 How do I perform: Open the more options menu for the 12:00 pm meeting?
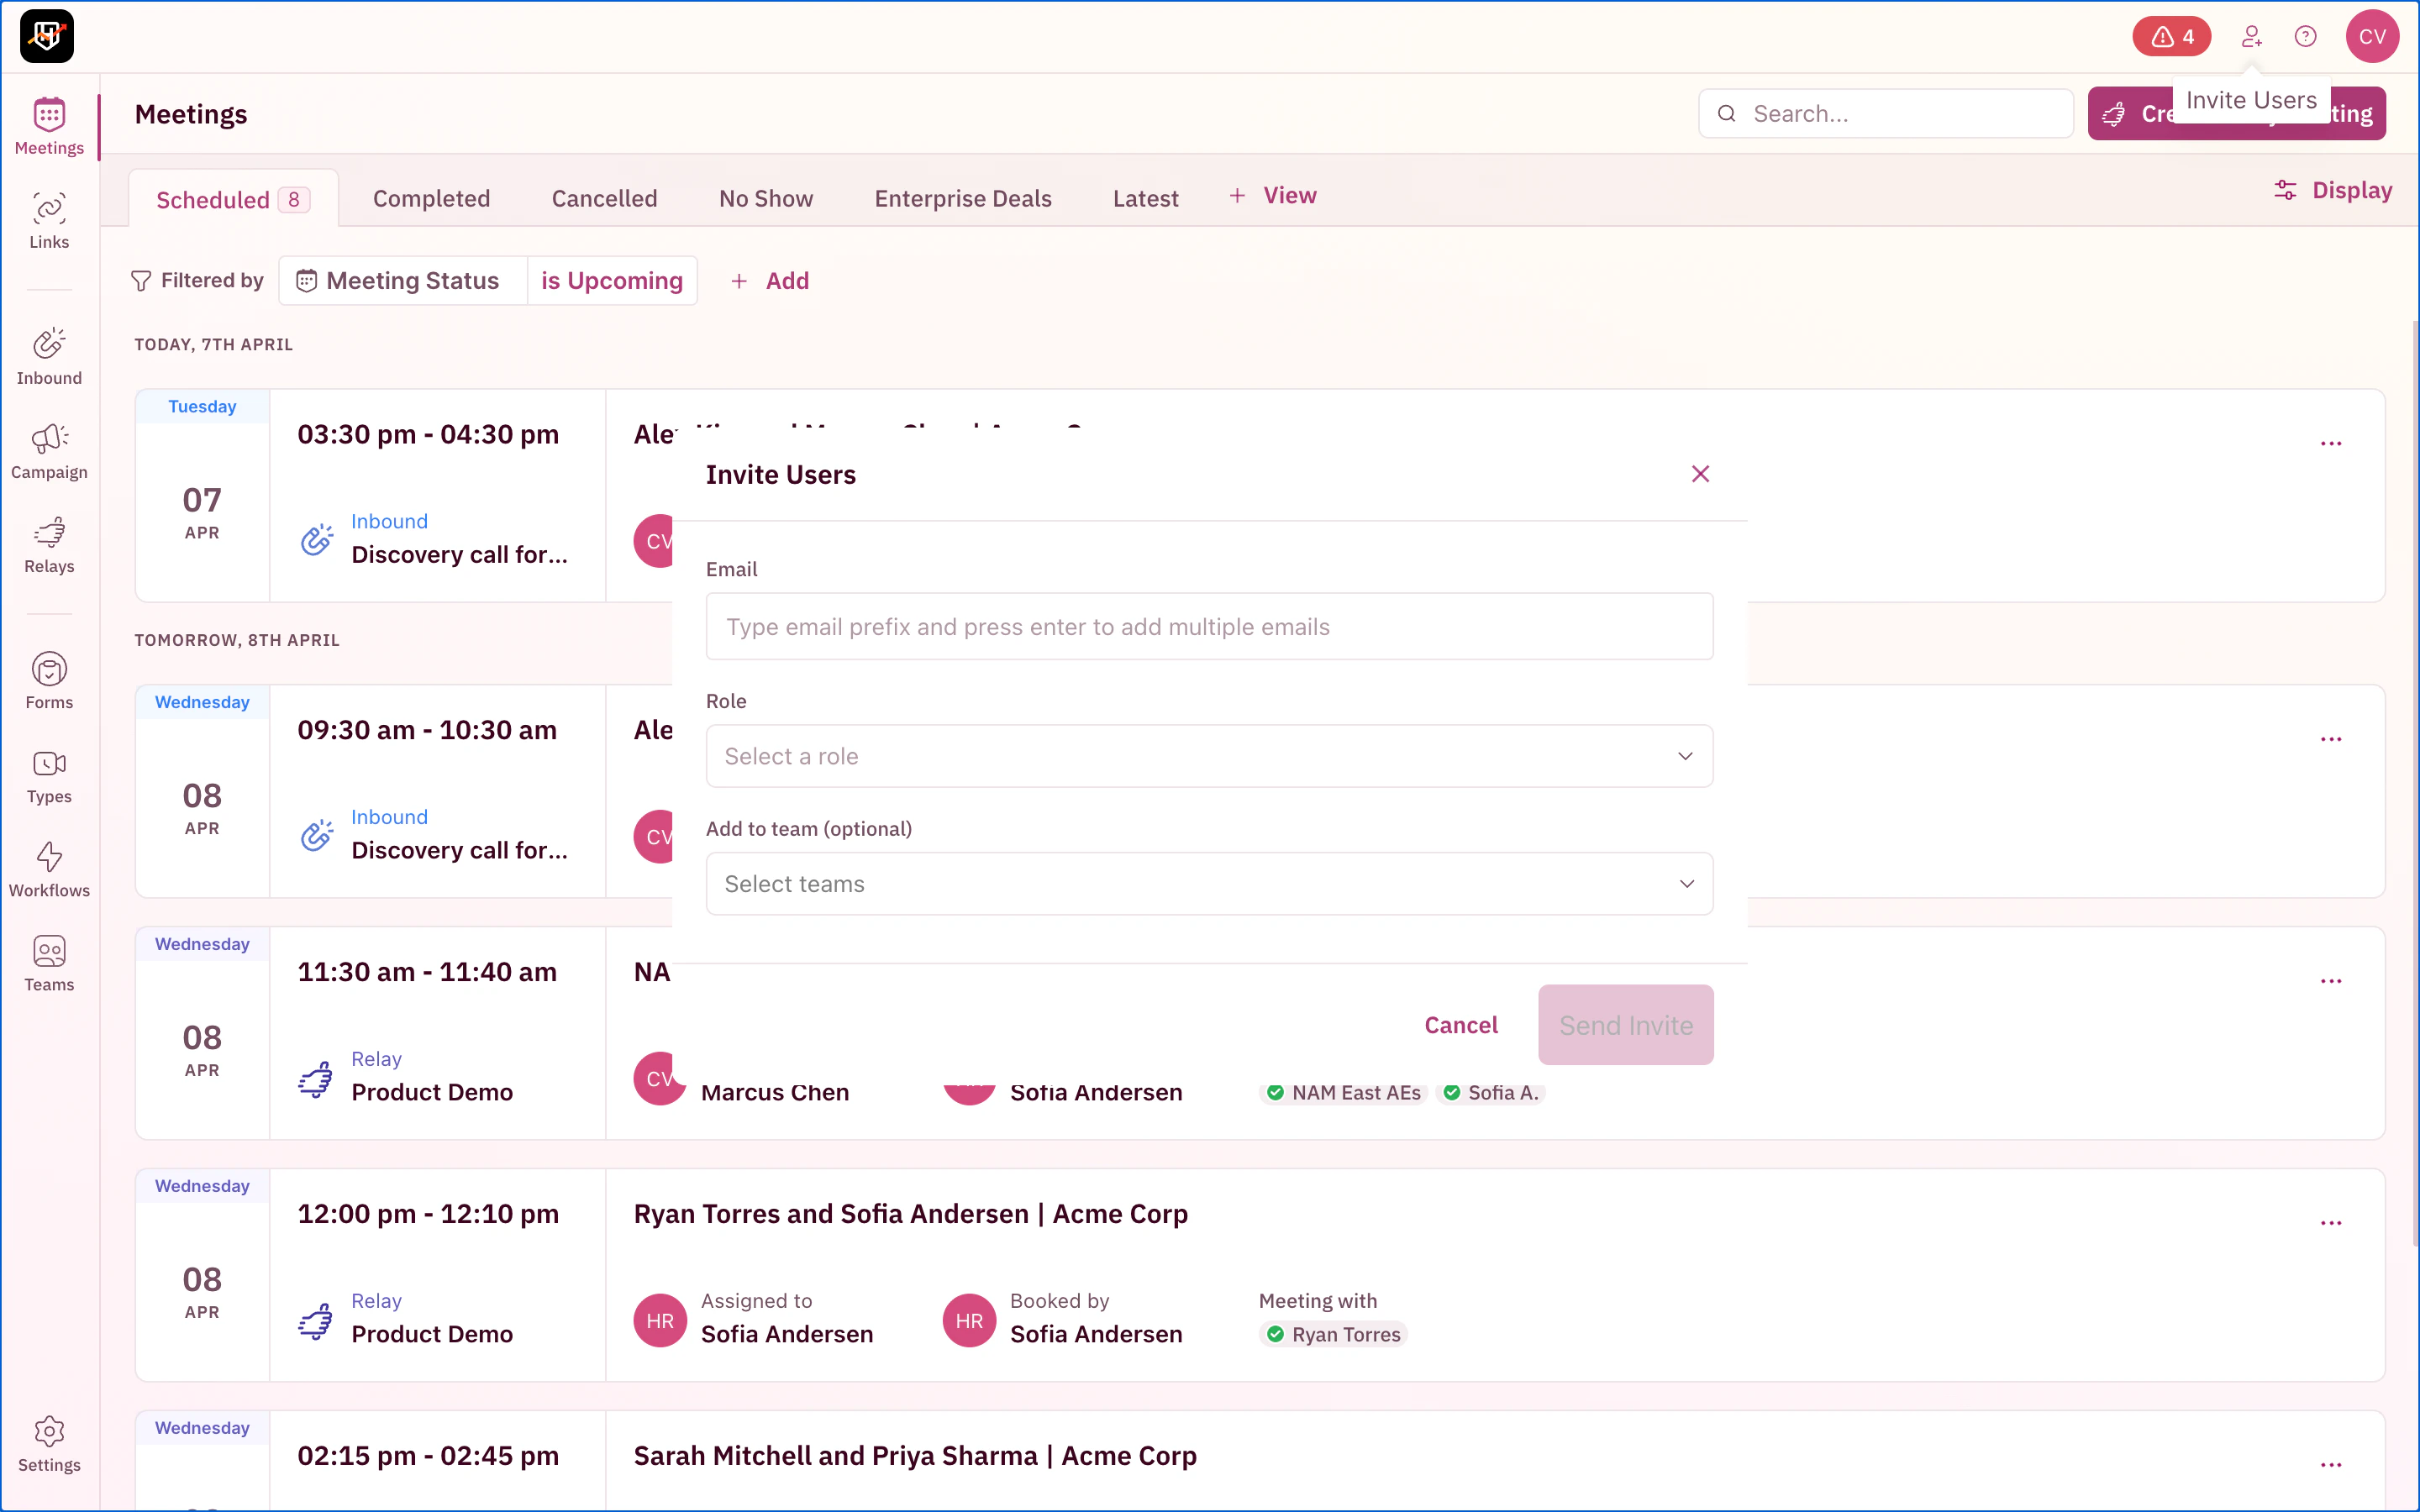coord(2330,1223)
